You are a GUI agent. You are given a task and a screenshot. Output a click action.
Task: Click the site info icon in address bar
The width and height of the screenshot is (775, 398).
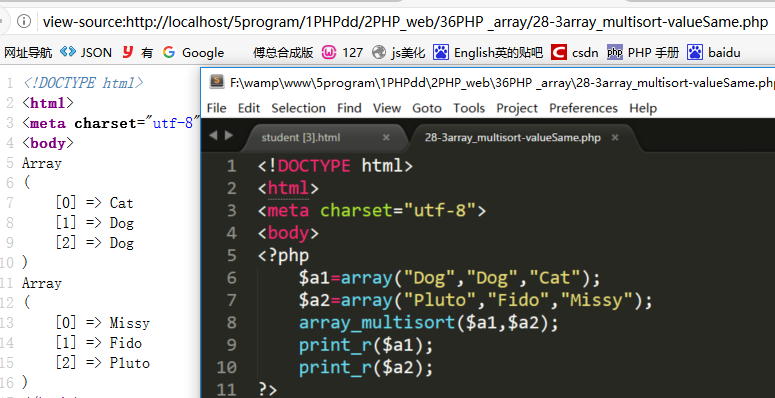click(x=24, y=21)
